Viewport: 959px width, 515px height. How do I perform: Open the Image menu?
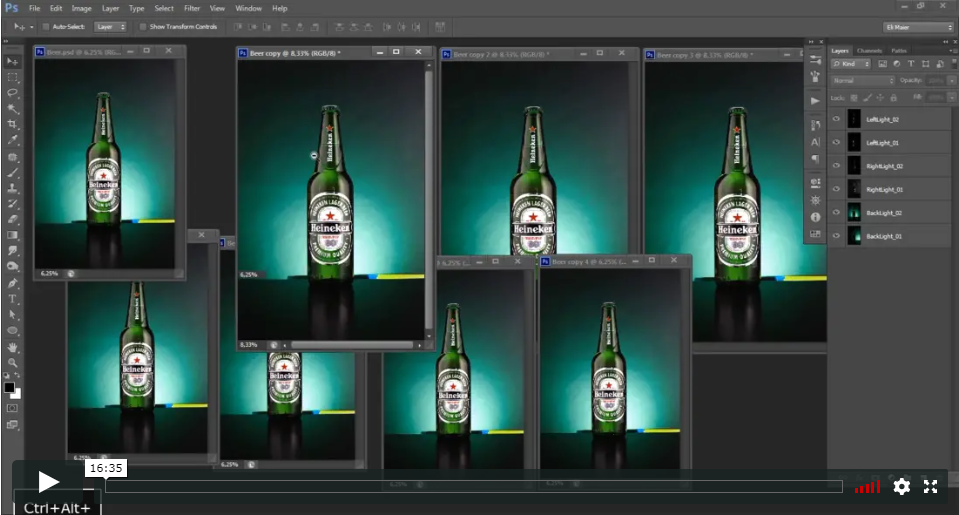tap(81, 9)
